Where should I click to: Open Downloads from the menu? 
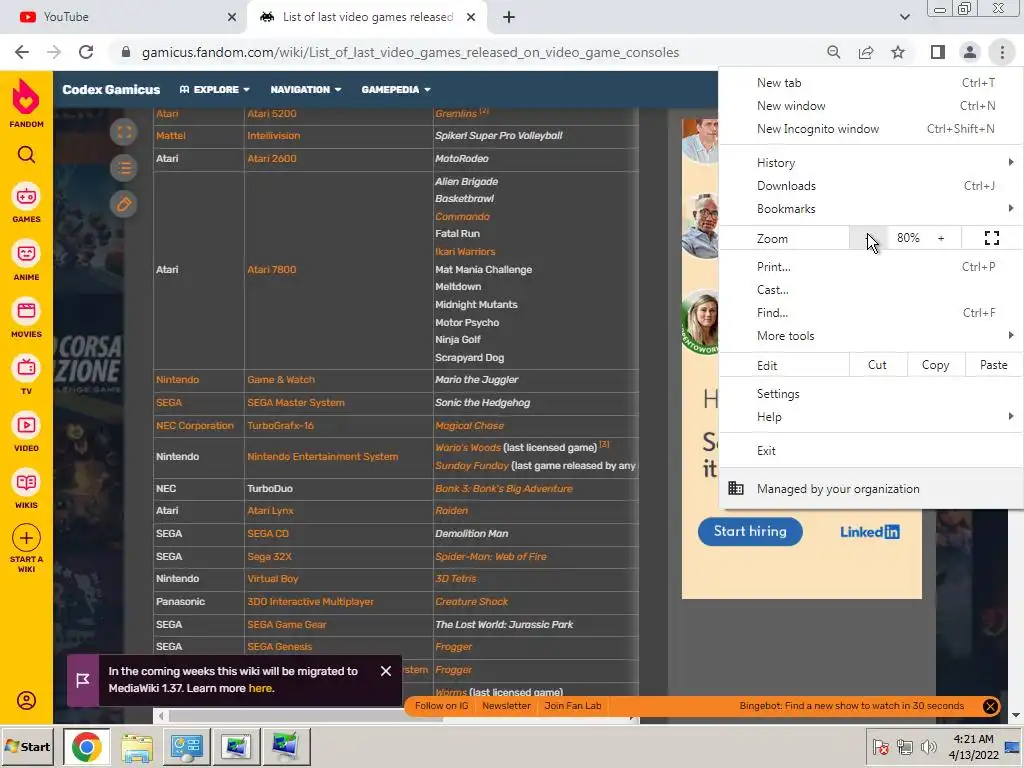[x=871, y=186]
